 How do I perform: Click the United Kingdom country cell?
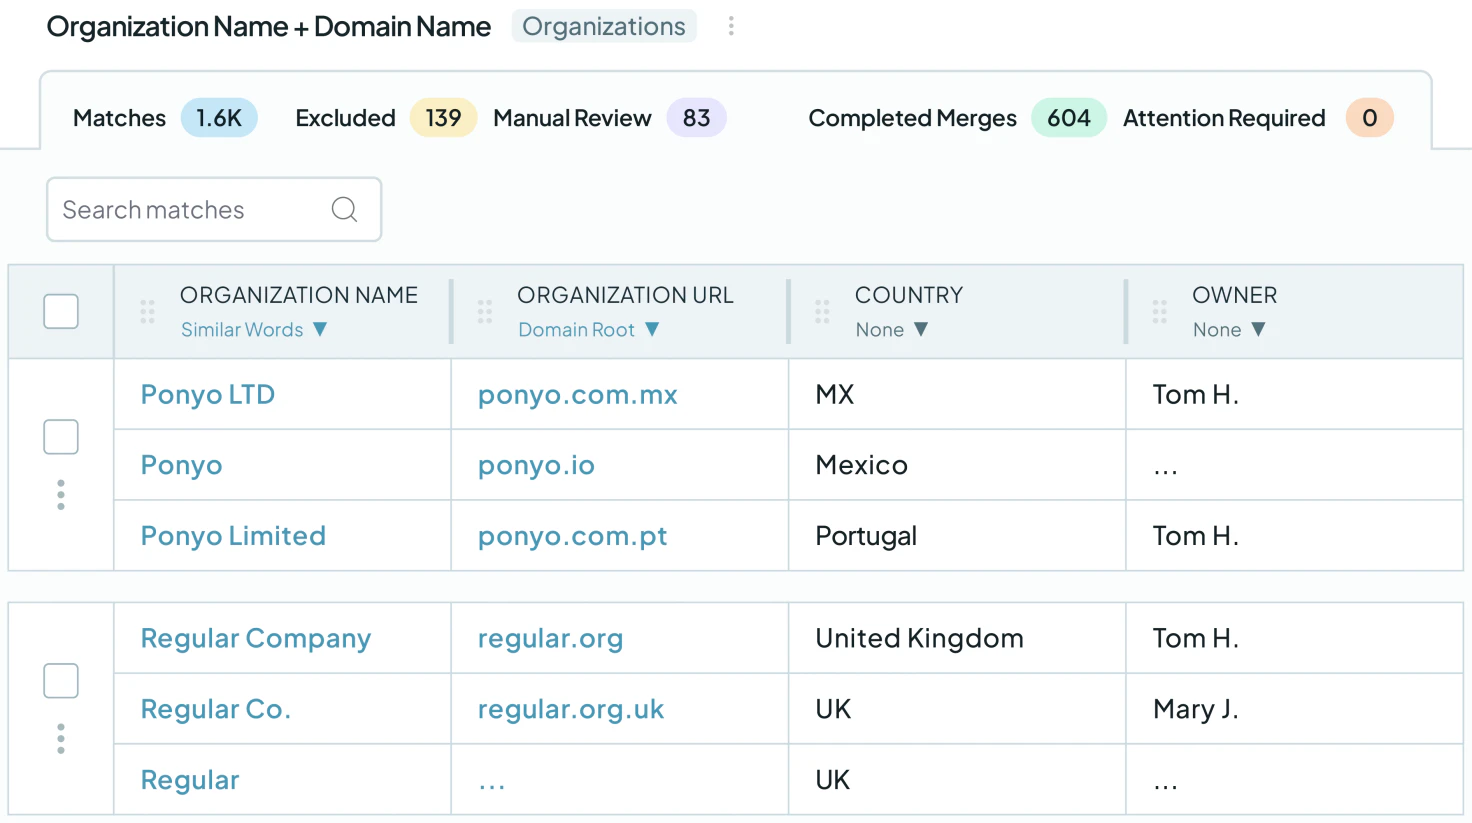pyautogui.click(x=957, y=638)
